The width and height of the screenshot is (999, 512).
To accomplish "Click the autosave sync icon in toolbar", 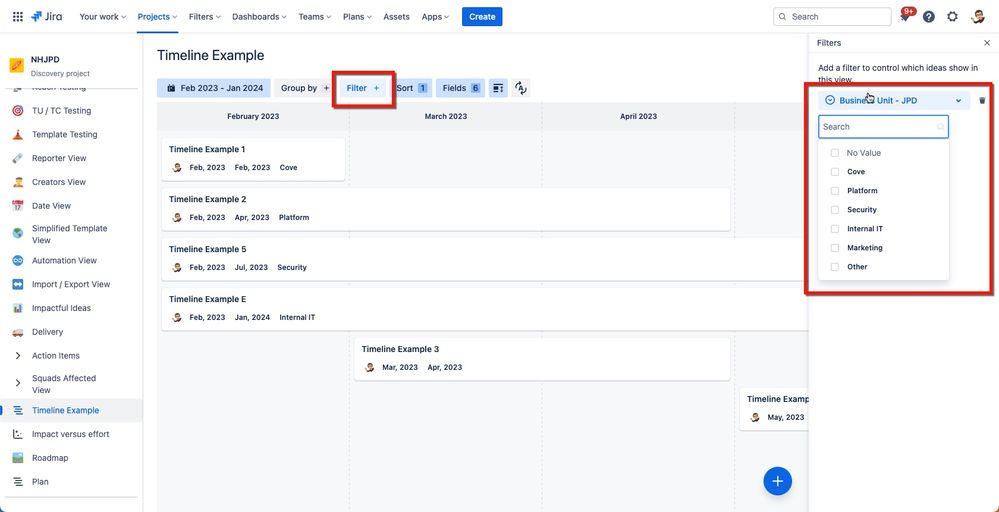I will [521, 88].
